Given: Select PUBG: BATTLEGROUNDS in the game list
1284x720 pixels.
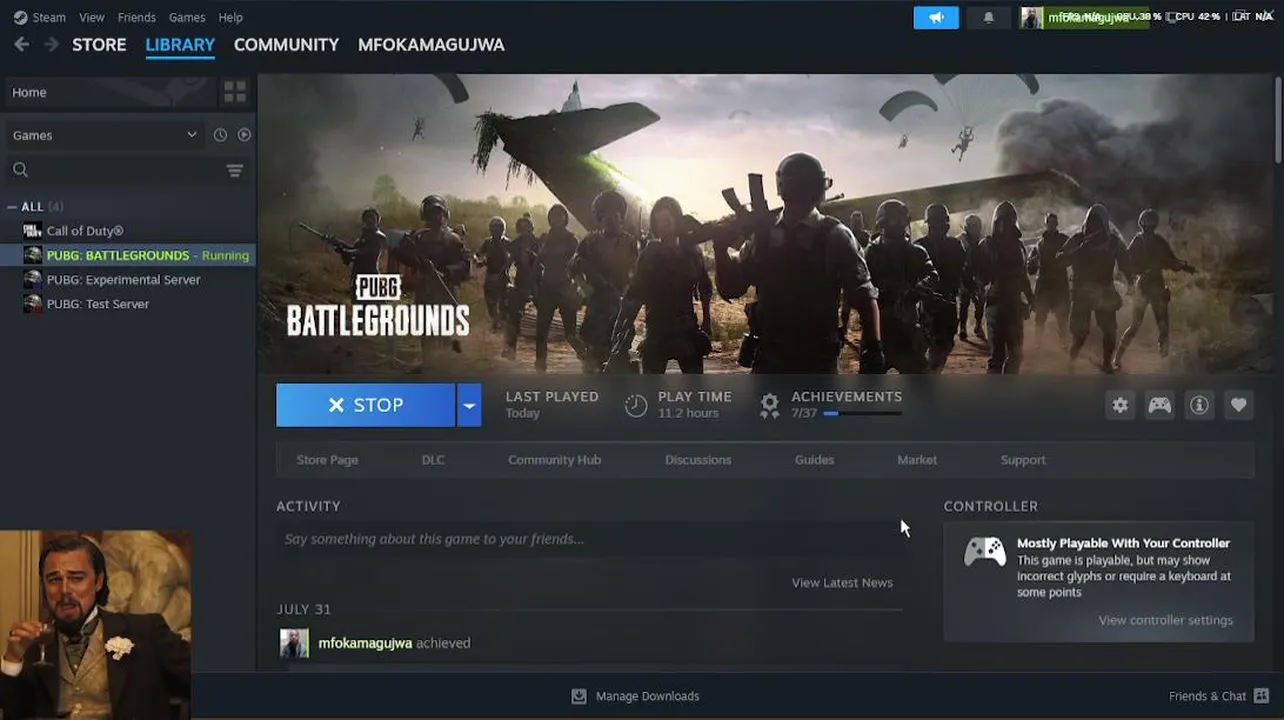Looking at the screenshot, I should [x=128, y=255].
